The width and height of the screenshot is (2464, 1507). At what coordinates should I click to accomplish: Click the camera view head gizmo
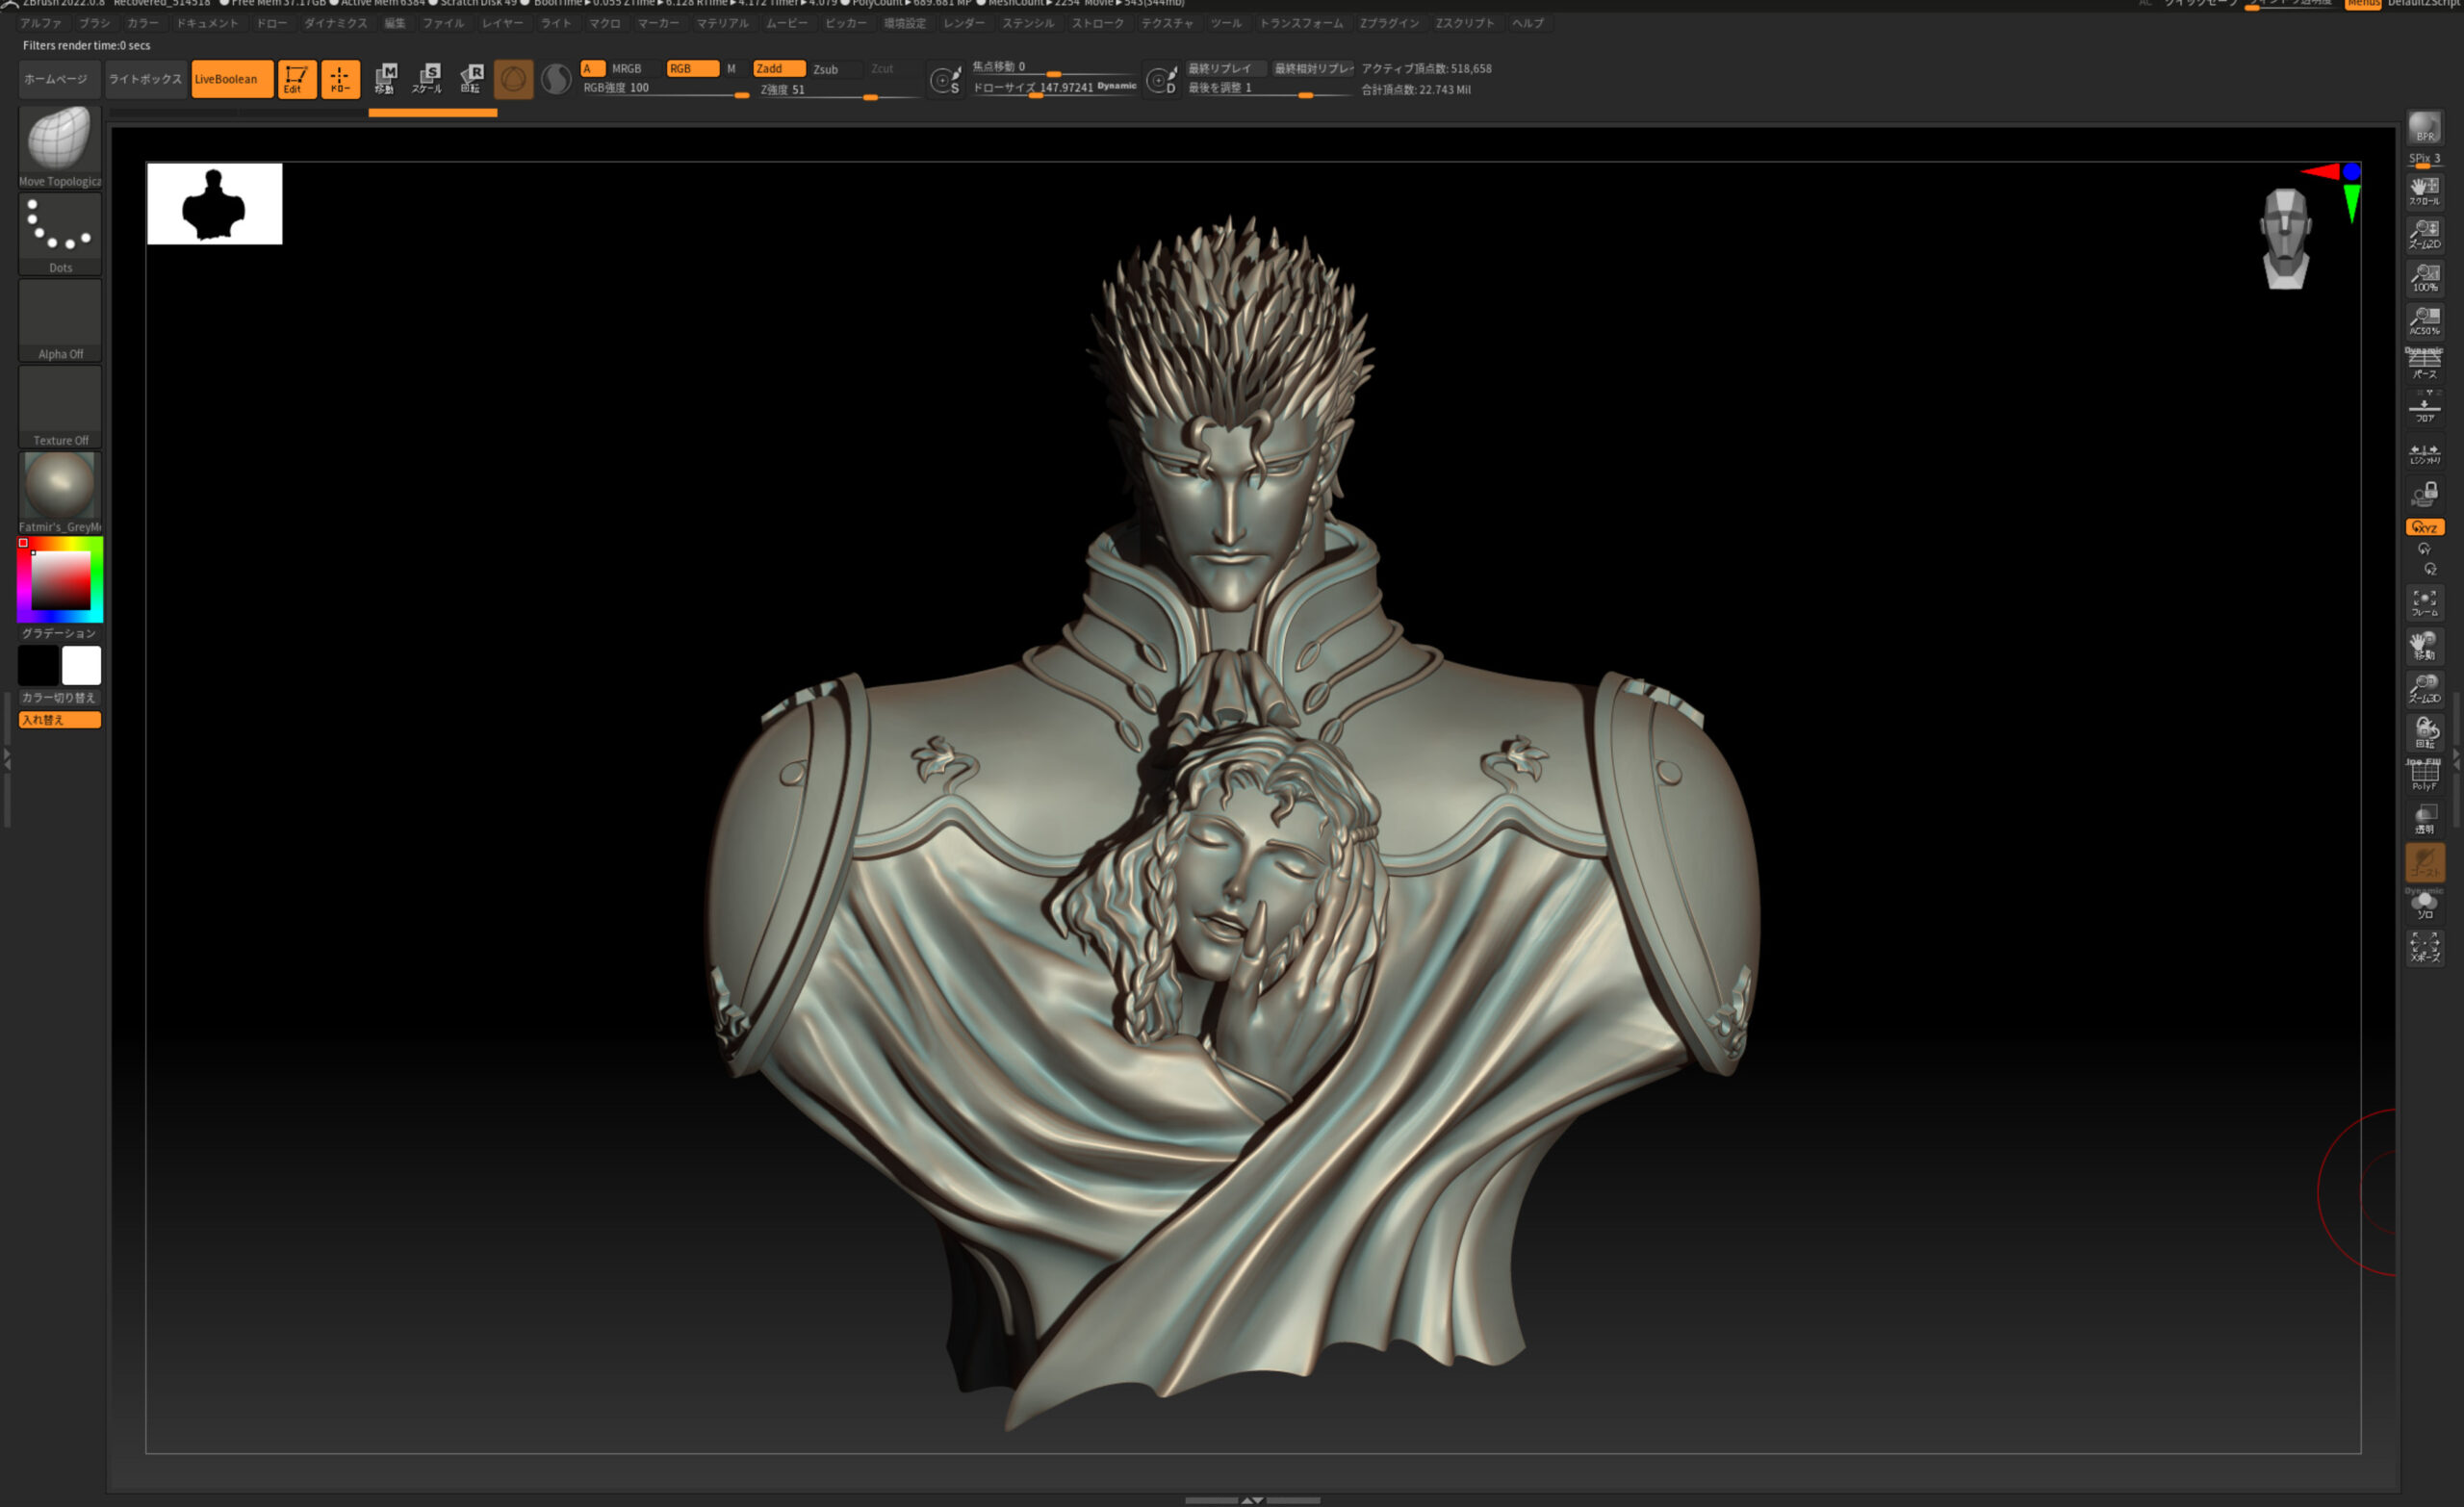tap(2285, 239)
